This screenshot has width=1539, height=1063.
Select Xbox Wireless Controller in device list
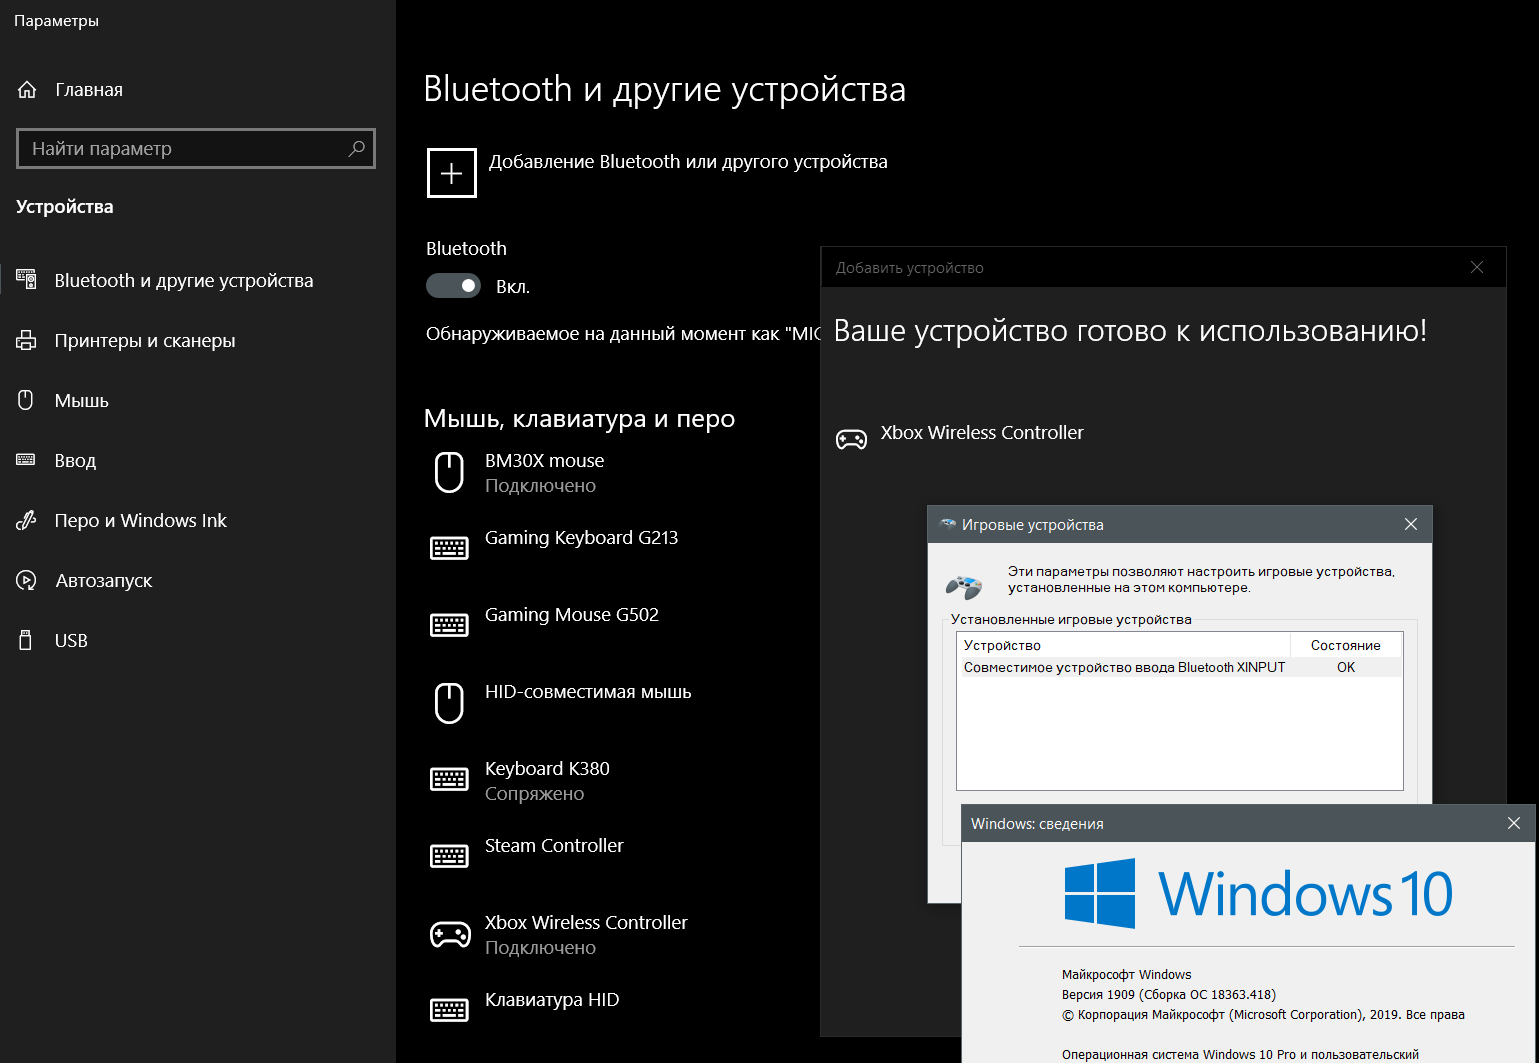pyautogui.click(x=586, y=934)
